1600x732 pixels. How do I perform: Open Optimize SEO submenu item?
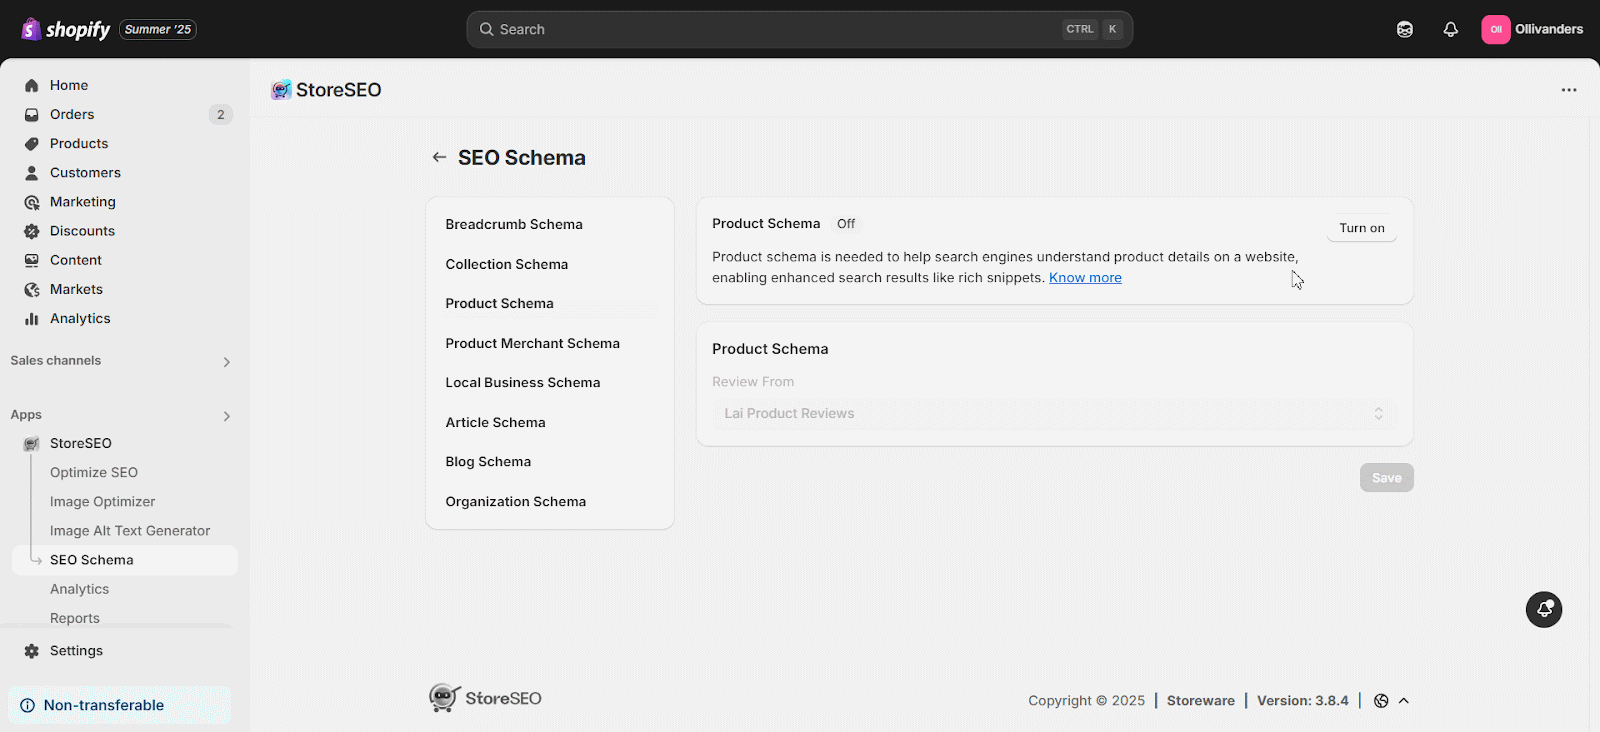tap(94, 473)
